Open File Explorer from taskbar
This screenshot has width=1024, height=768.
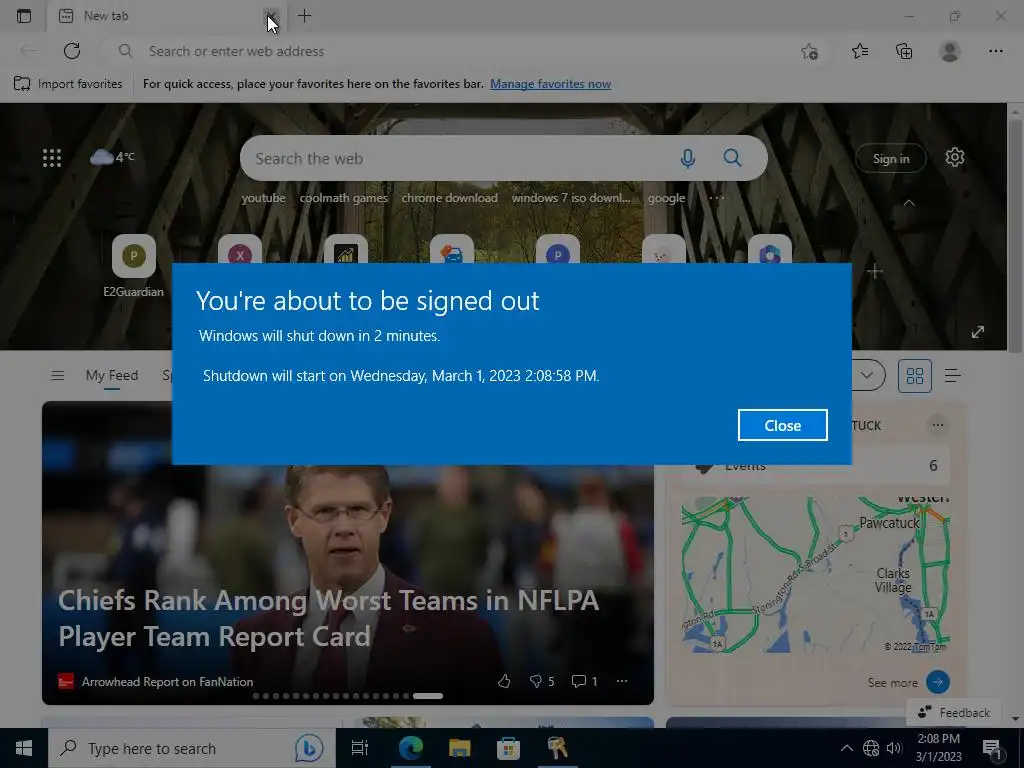(460, 748)
